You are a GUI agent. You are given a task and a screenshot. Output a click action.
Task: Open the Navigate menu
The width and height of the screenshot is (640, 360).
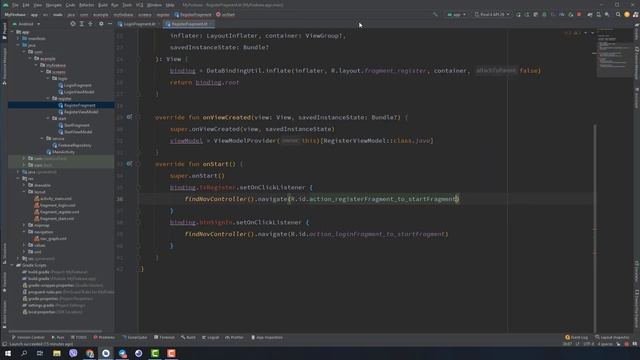pos(53,5)
